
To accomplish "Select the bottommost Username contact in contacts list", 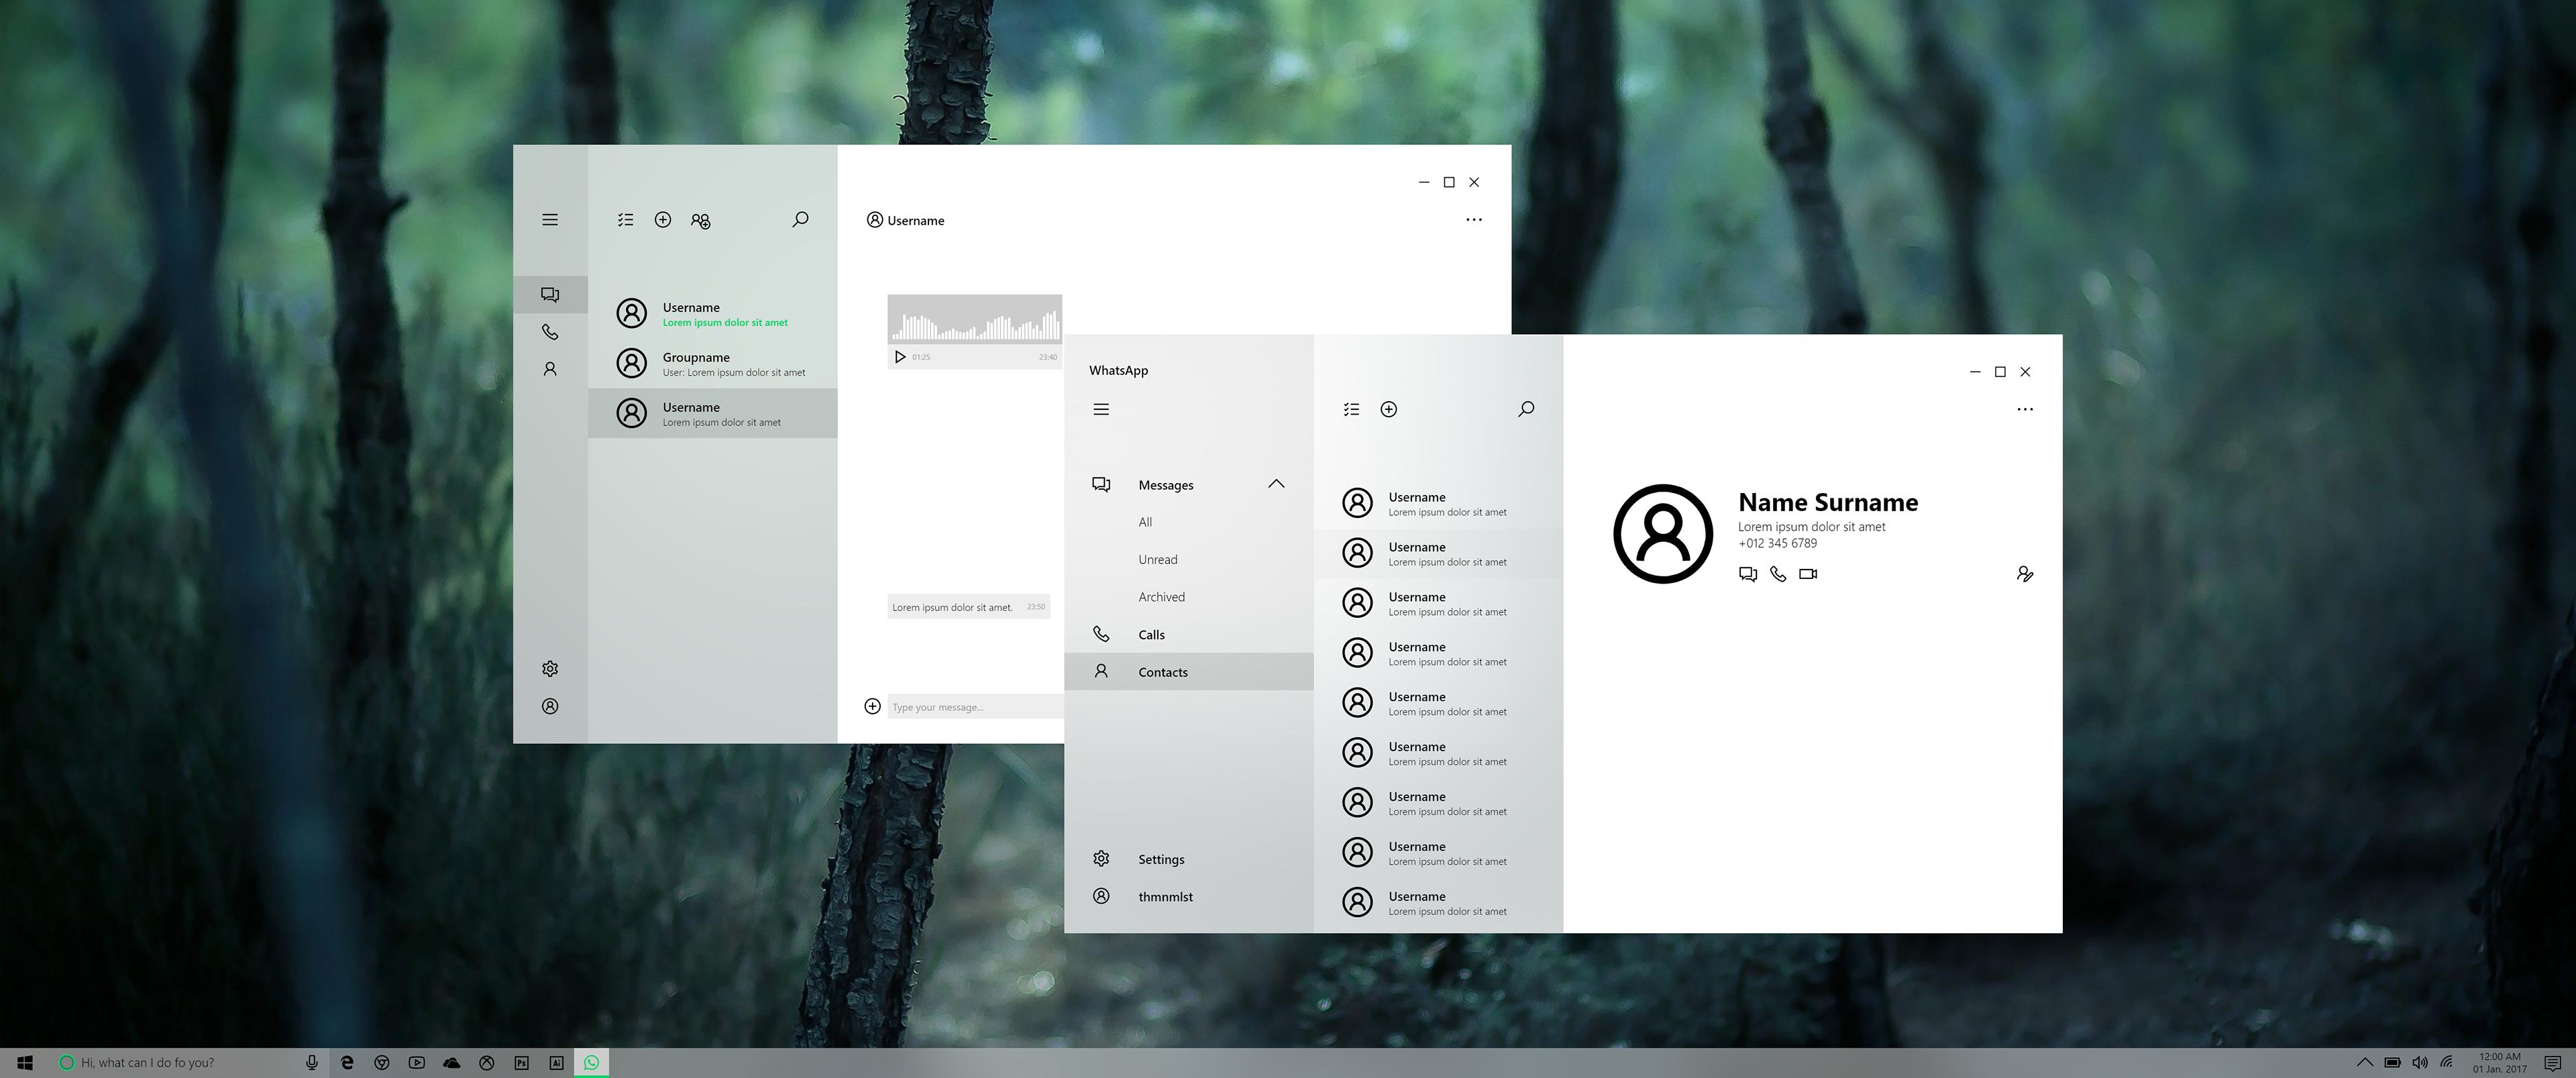I will [1438, 903].
